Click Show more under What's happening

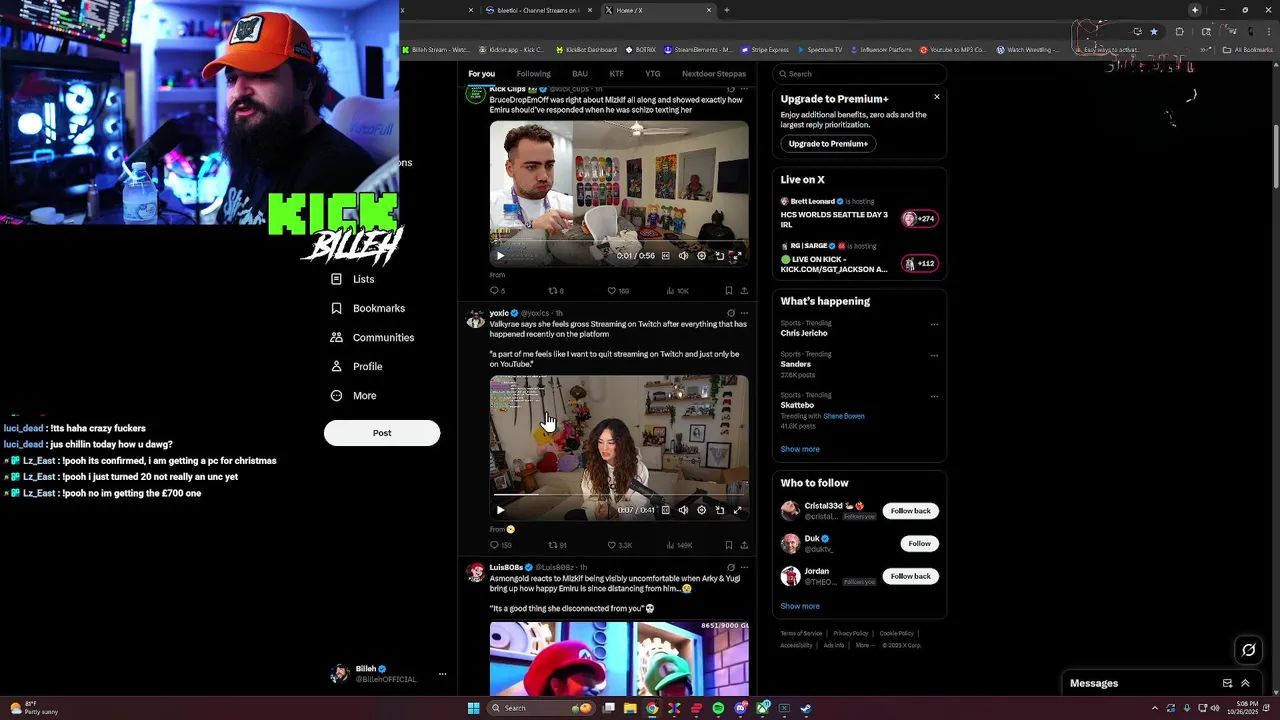tap(800, 449)
